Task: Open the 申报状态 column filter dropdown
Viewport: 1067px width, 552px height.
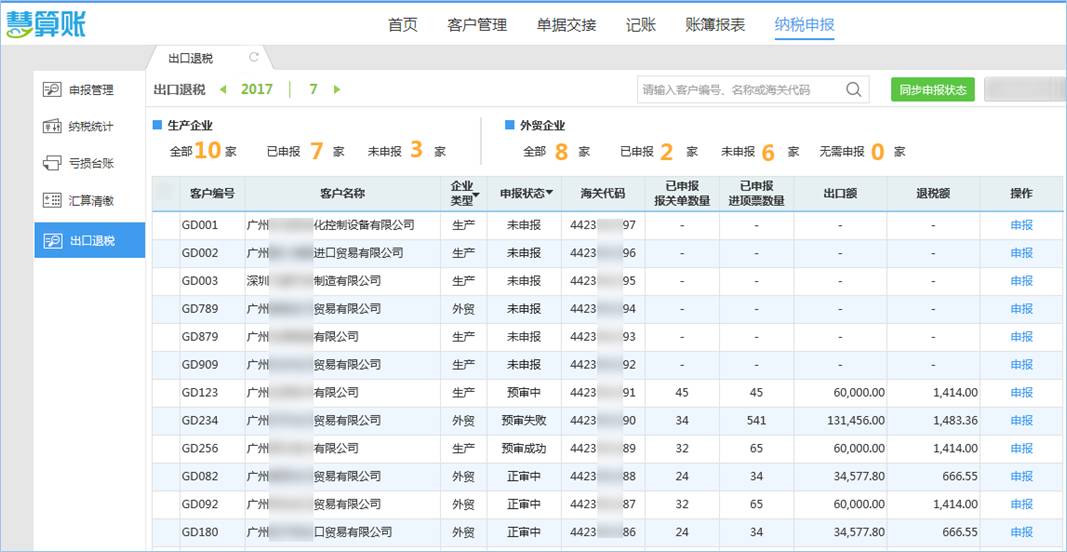Action: coord(550,193)
